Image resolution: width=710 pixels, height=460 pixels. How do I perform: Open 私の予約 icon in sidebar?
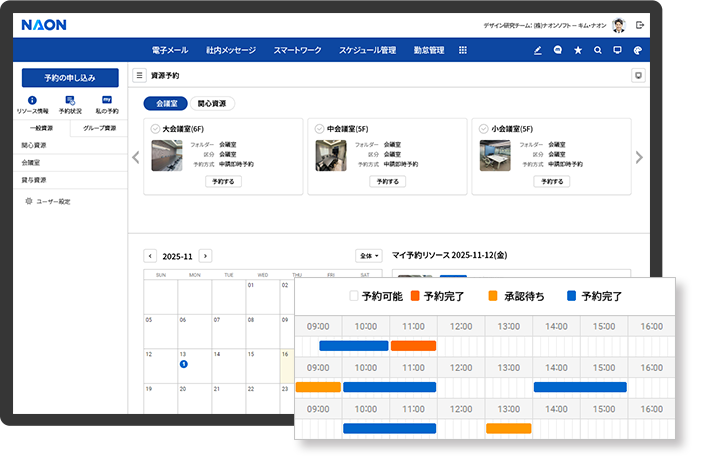(106, 101)
